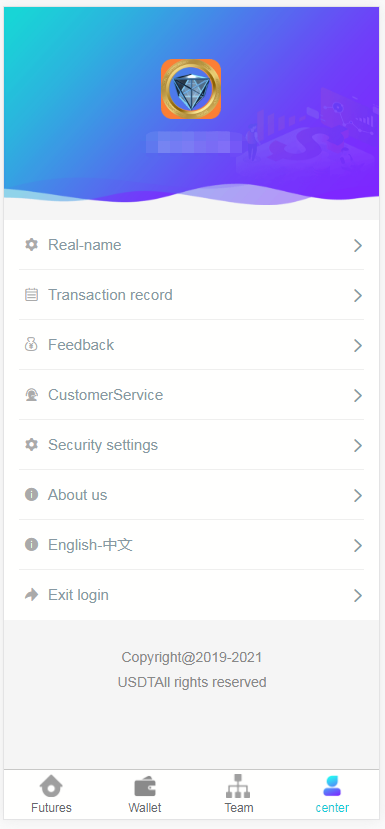Image resolution: width=385 pixels, height=829 pixels.
Task: Click the calendar icon beside Transaction record
Action: click(32, 294)
